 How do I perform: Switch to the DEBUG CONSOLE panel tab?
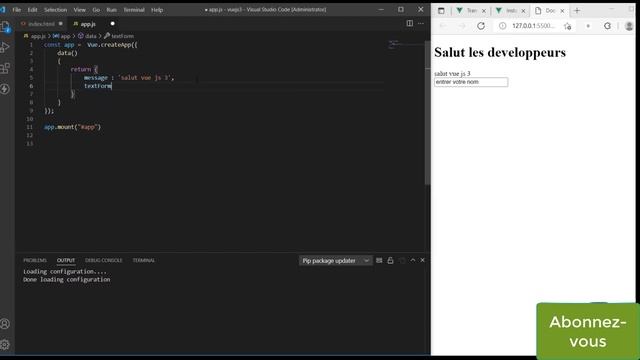click(x=104, y=260)
